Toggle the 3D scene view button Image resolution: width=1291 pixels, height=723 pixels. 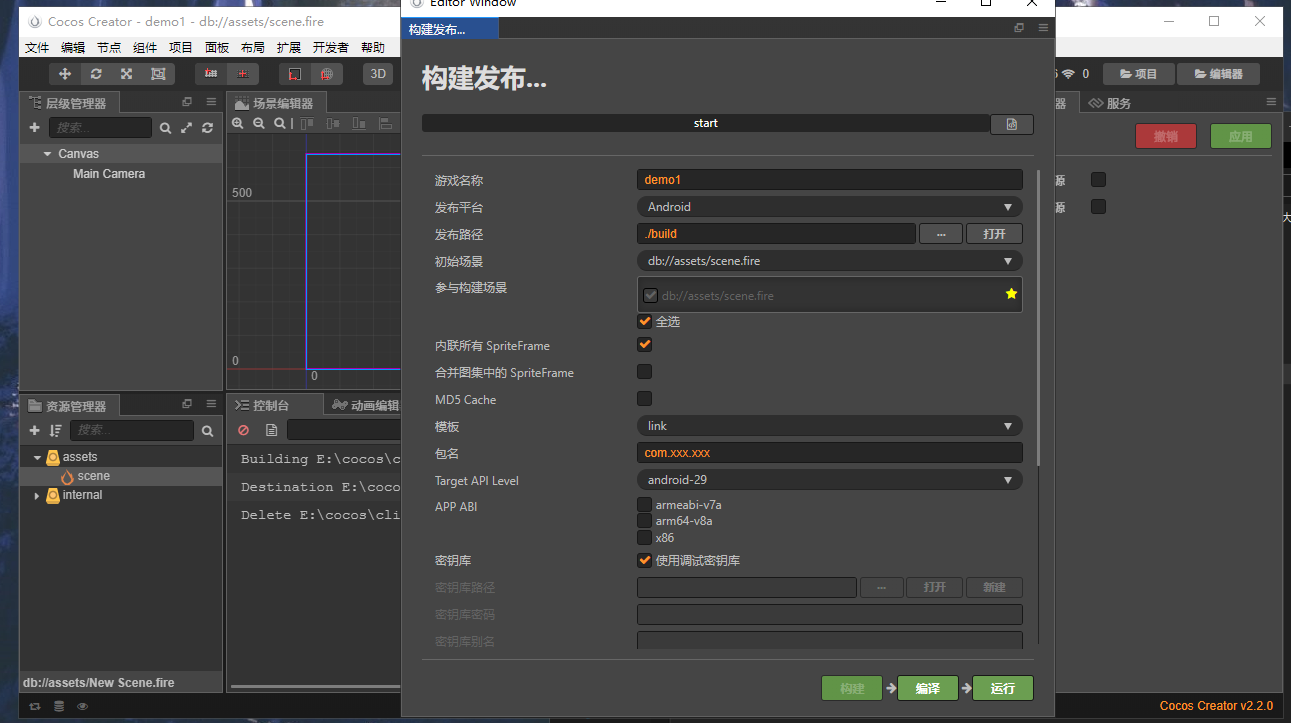pos(378,74)
